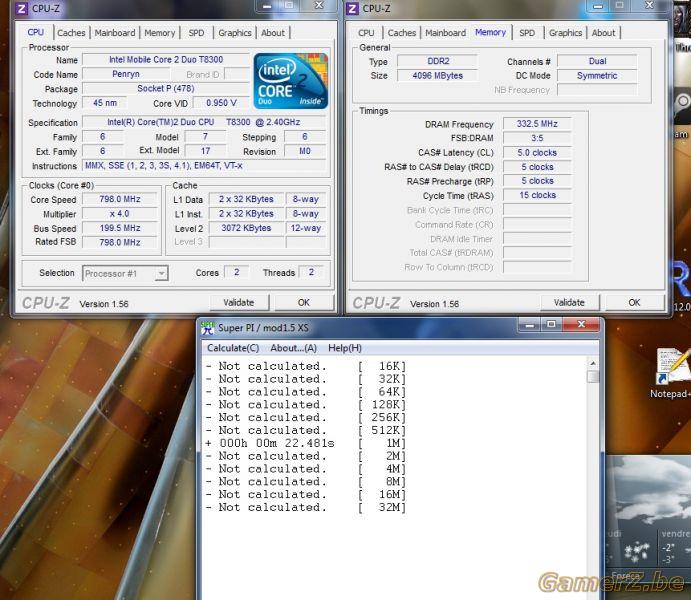This screenshot has width=691, height=600.
Task: Click OK in left CPU-Z window
Action: click(x=304, y=303)
